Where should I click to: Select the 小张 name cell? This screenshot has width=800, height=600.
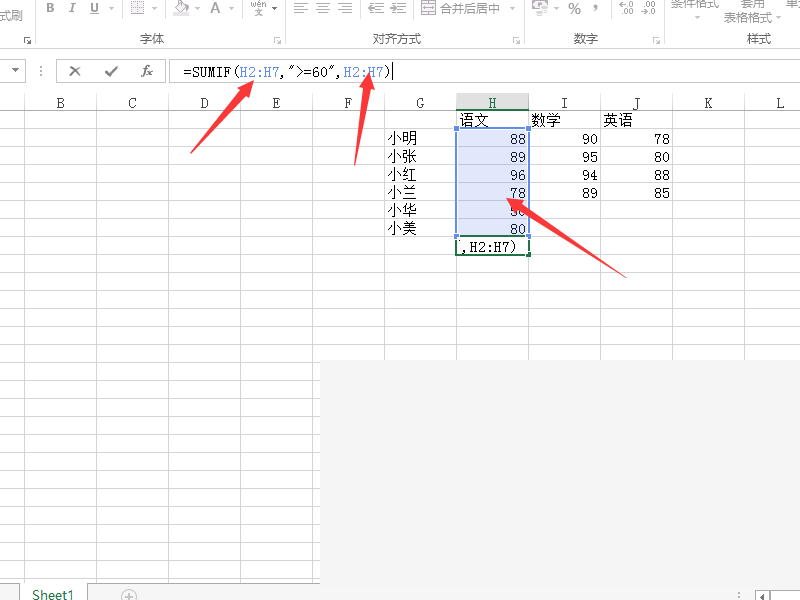pos(420,156)
